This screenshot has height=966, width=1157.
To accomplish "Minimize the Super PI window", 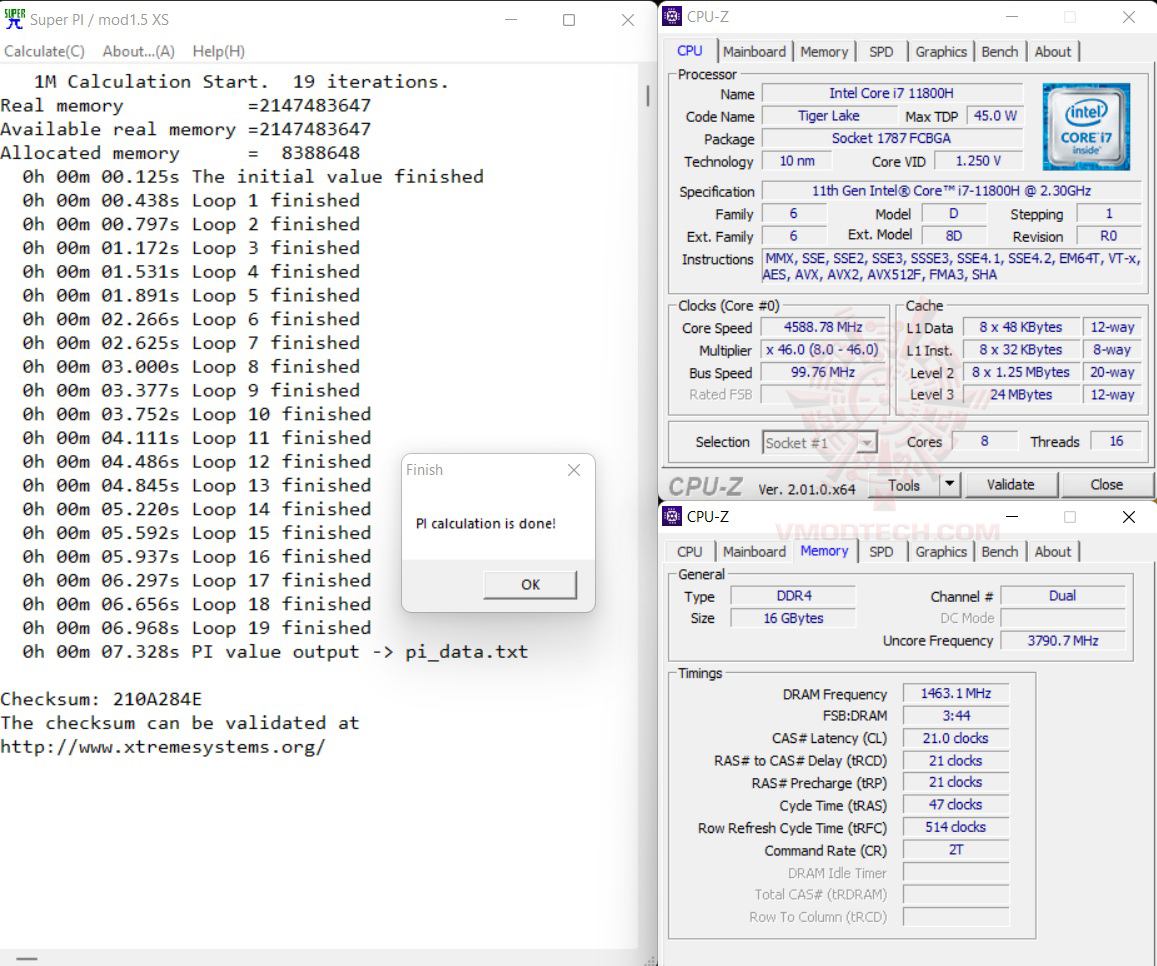I will [511, 20].
